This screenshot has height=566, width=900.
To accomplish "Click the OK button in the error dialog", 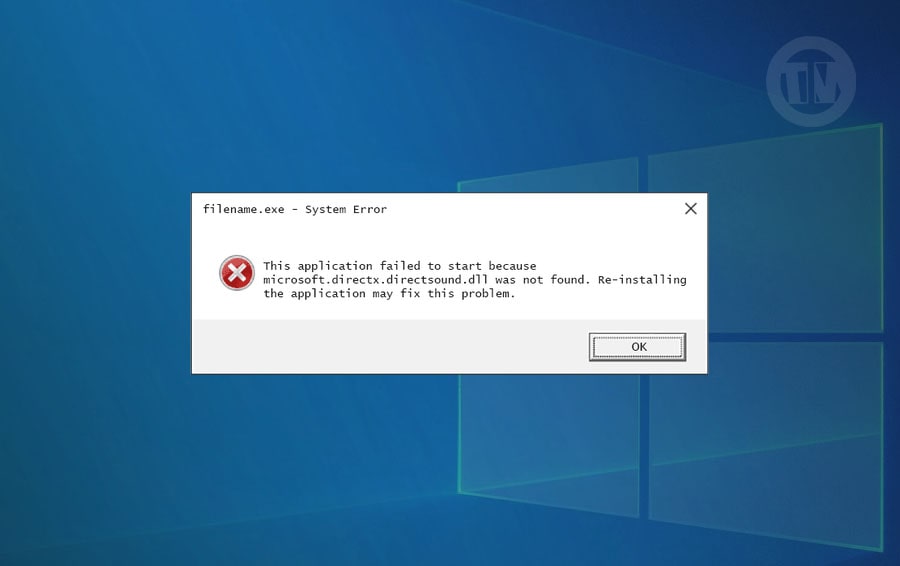I will (637, 347).
